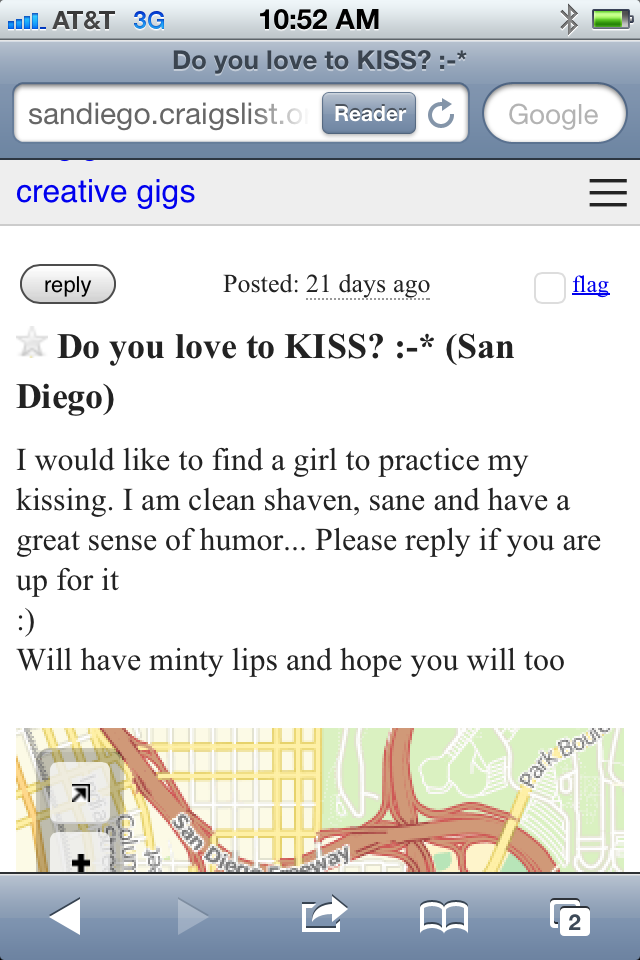Open the hamburger menu
Image resolution: width=640 pixels, height=960 pixels.
(x=608, y=193)
